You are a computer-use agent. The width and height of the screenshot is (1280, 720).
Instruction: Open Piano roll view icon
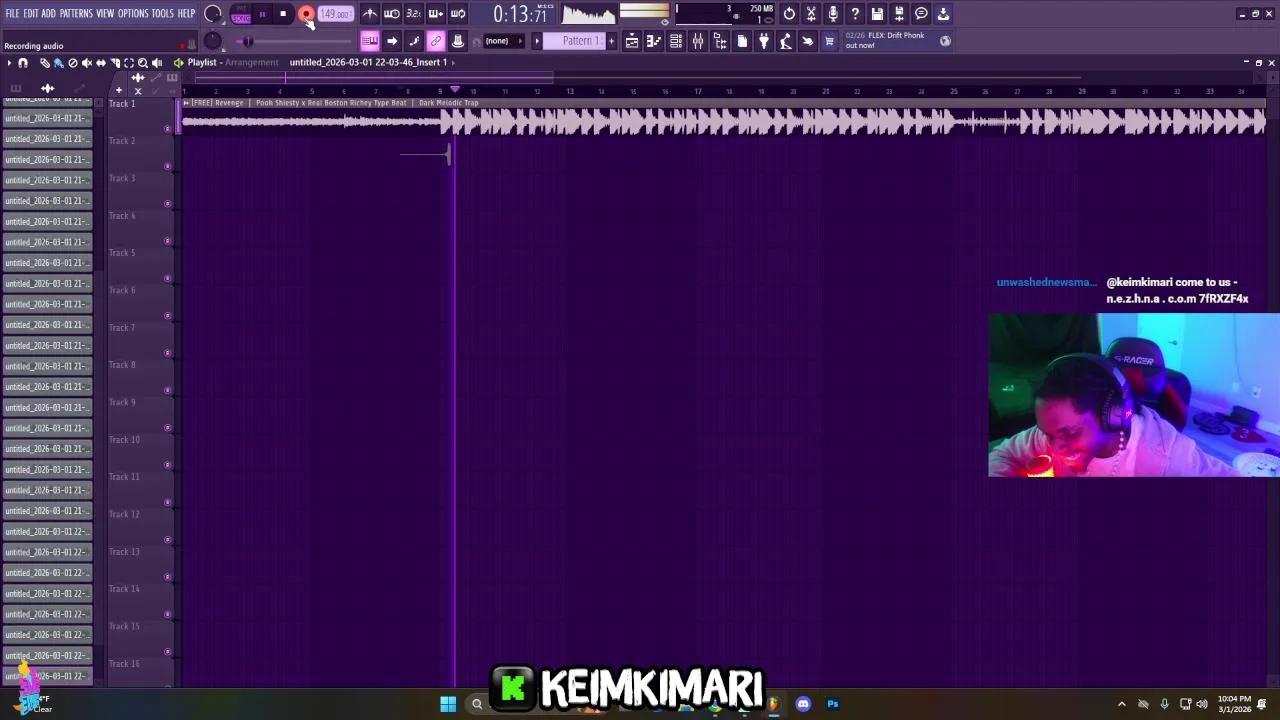point(654,41)
